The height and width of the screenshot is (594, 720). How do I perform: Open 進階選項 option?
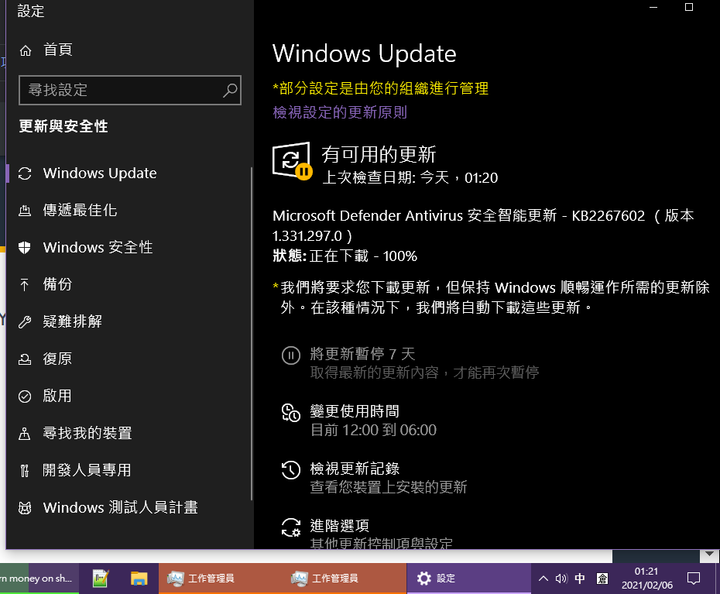pos(367,534)
